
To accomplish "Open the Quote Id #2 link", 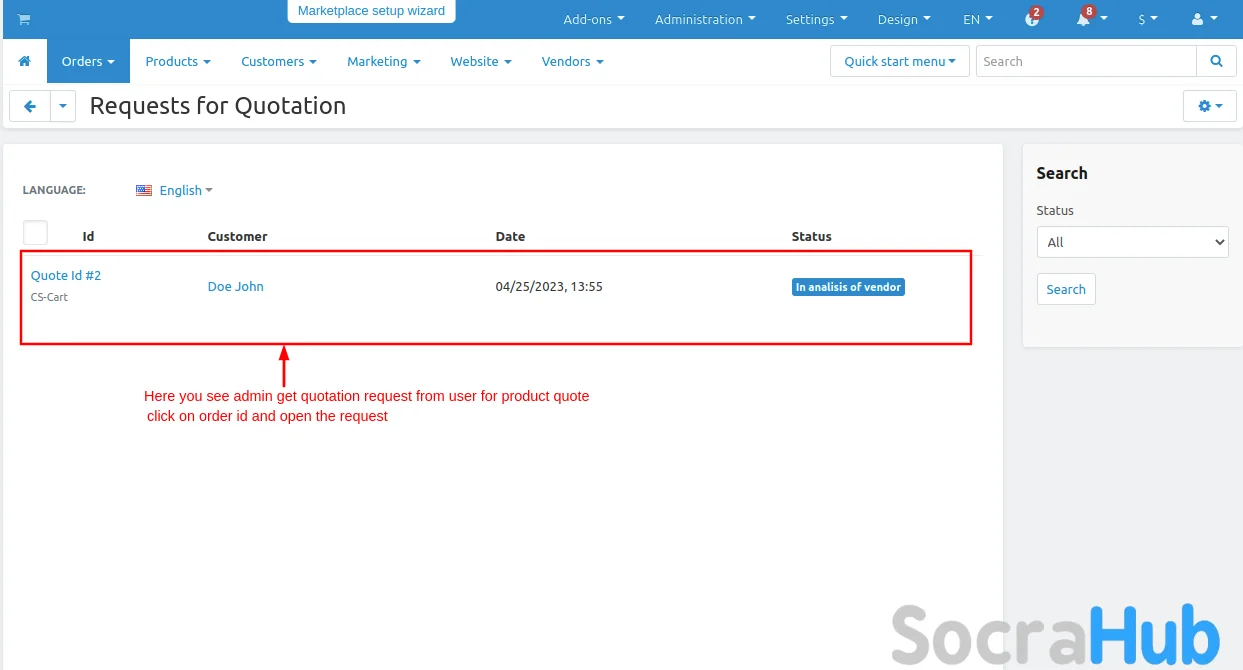I will coord(66,275).
